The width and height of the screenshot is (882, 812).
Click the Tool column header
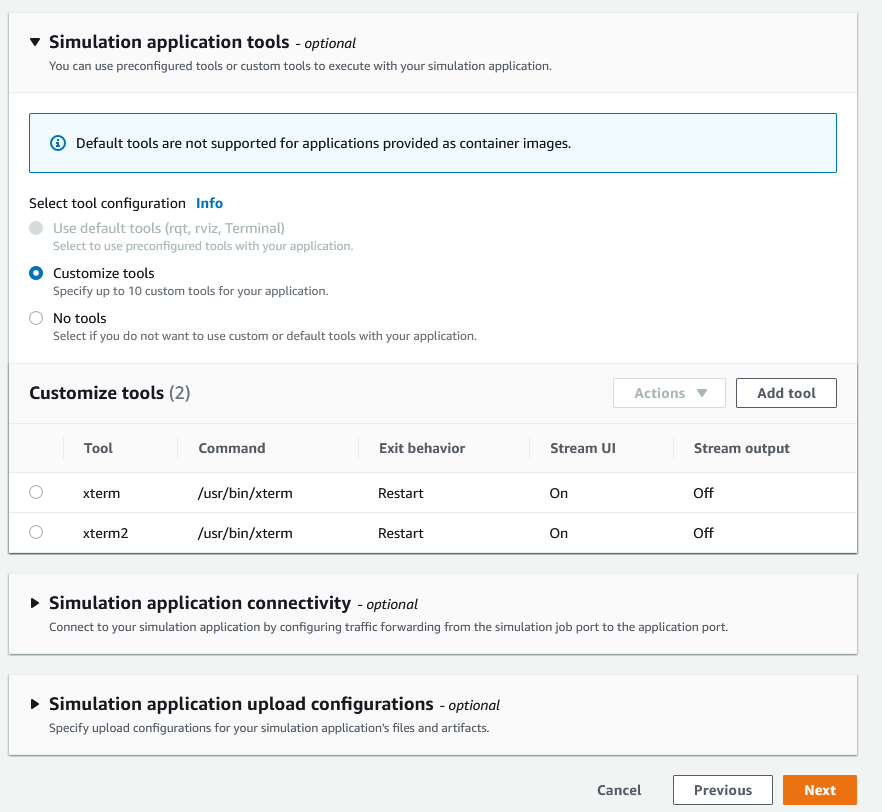98,448
